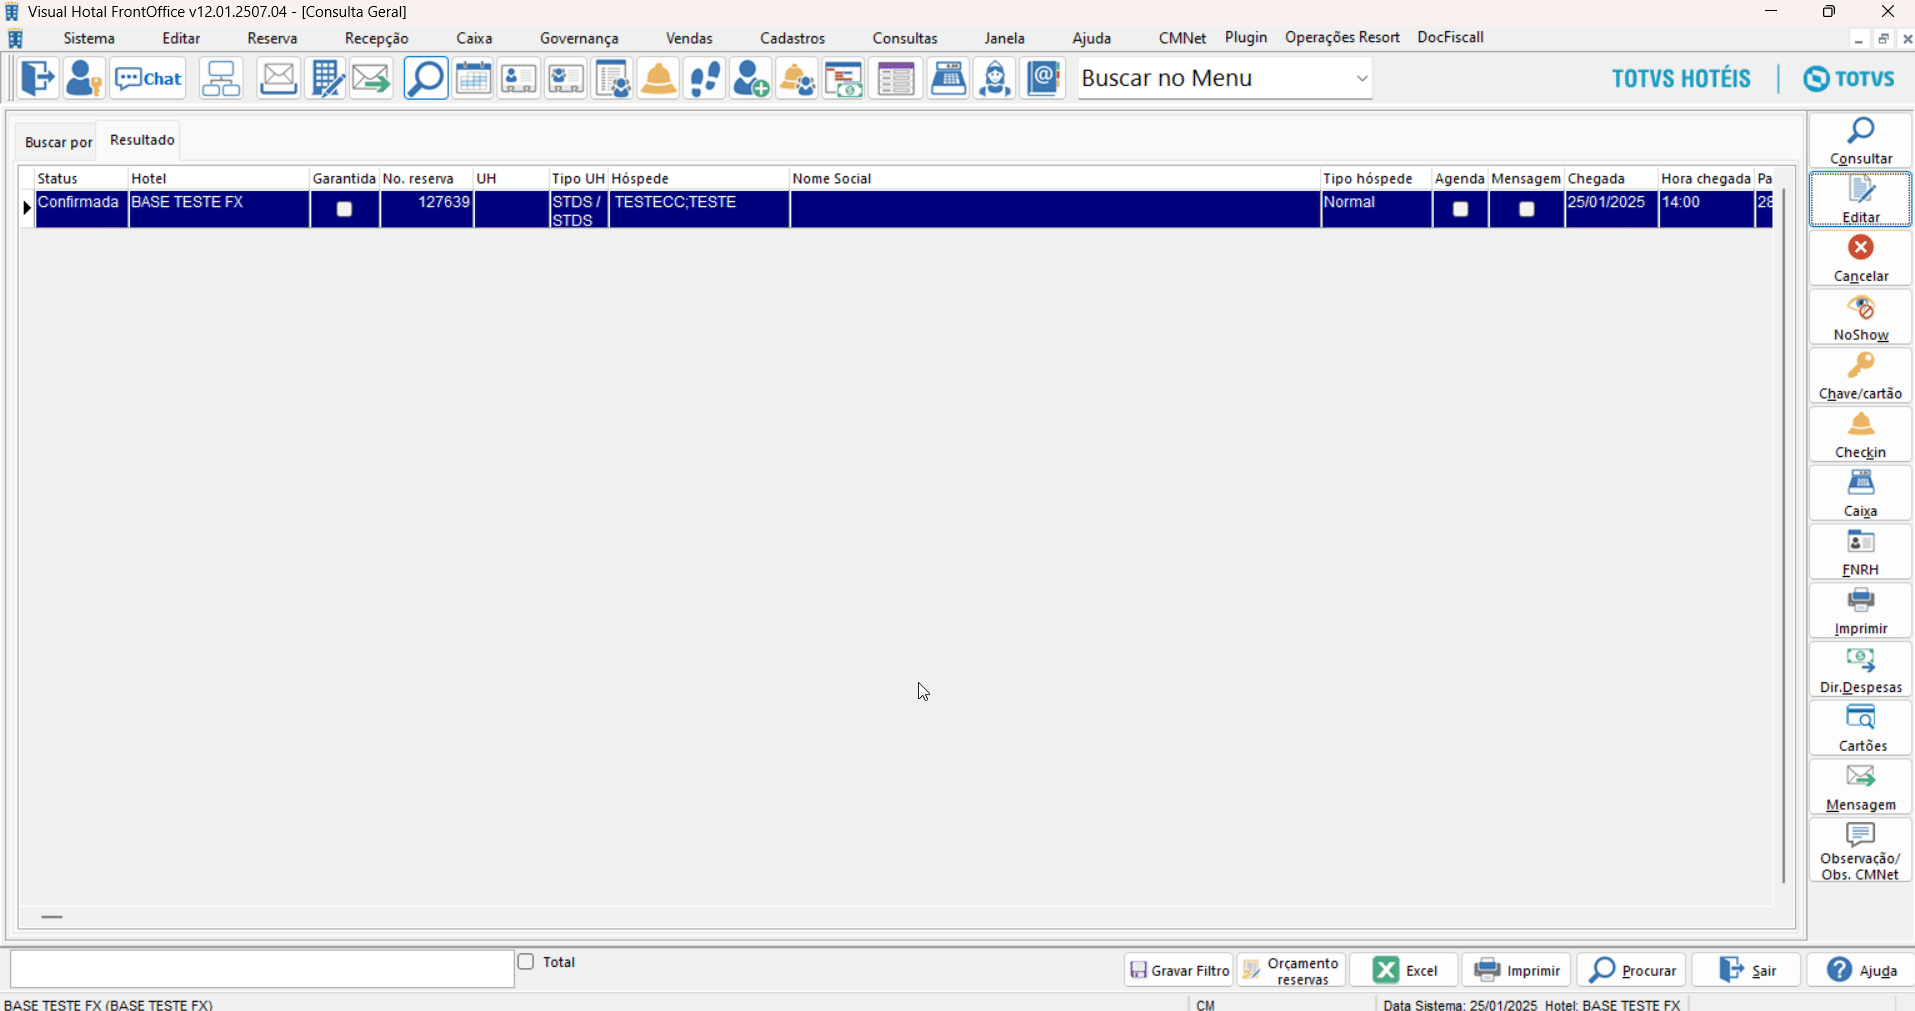The image size is (1915, 1011).
Task: Click the orange bell check-in toolbar icon
Action: click(659, 78)
